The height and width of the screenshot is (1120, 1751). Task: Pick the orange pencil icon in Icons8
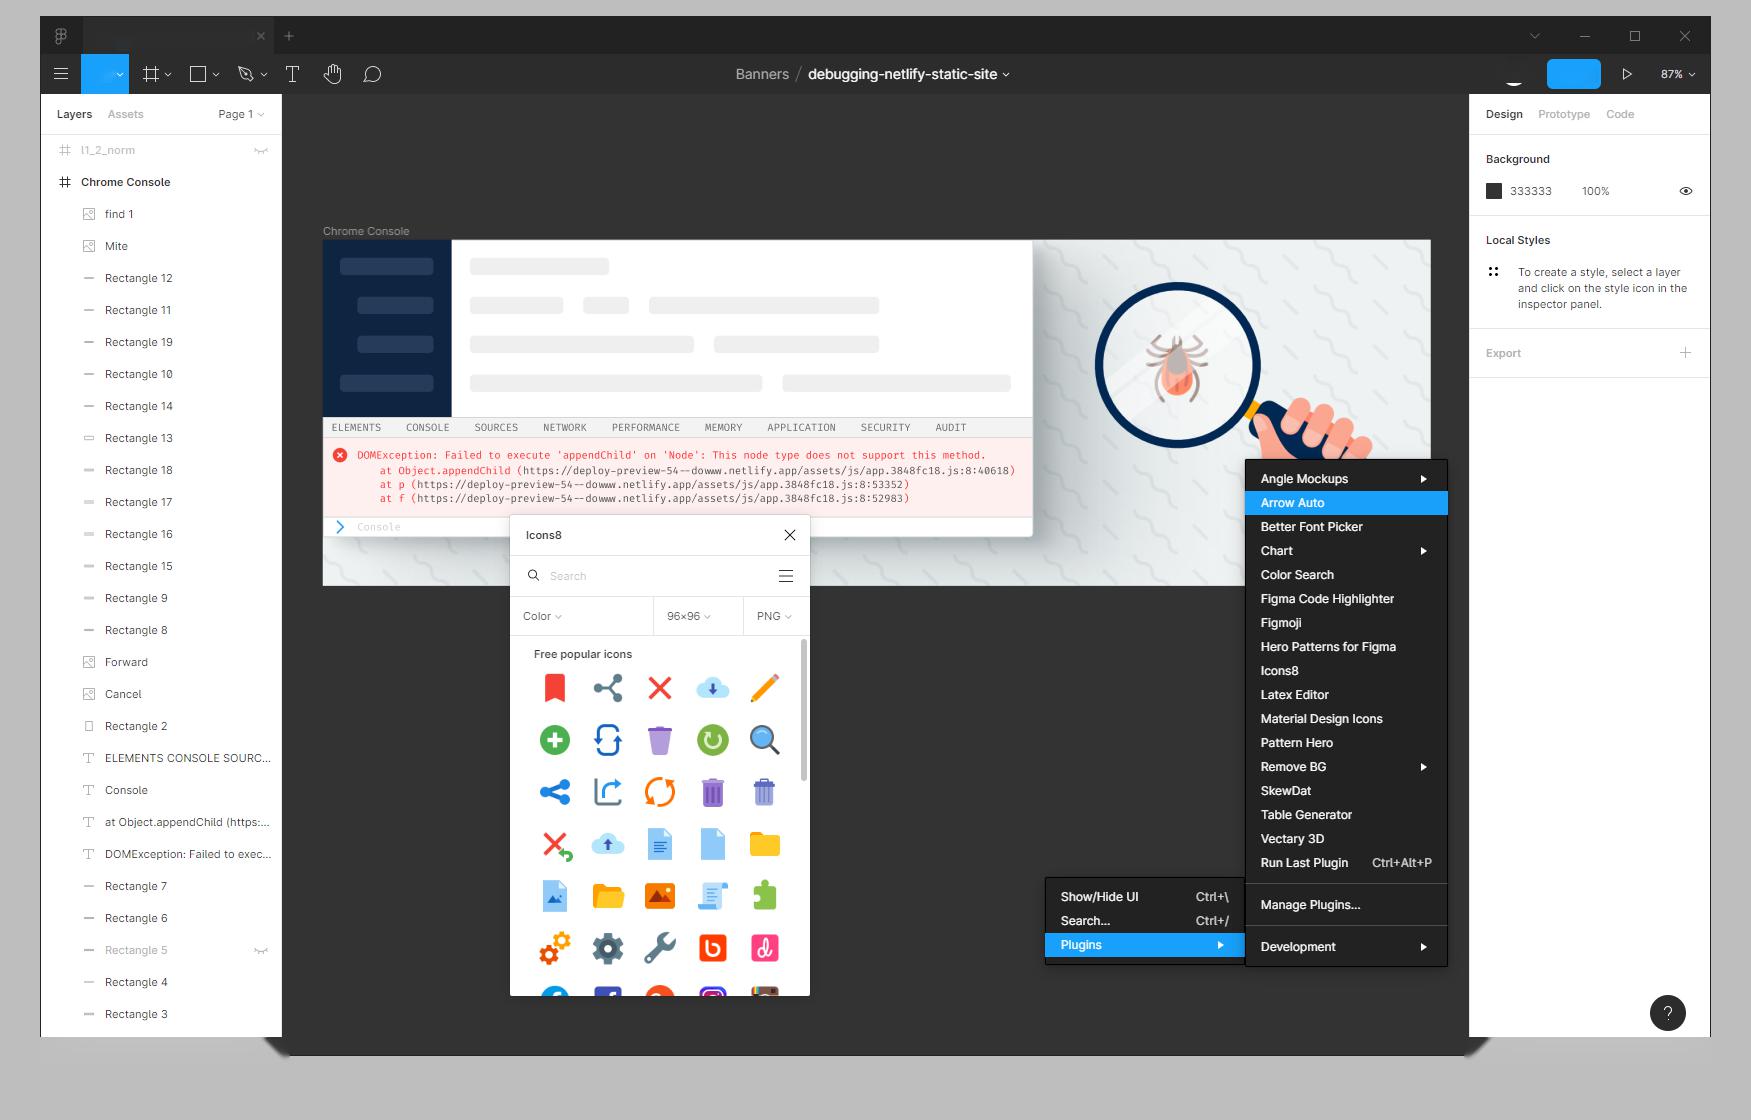765,688
